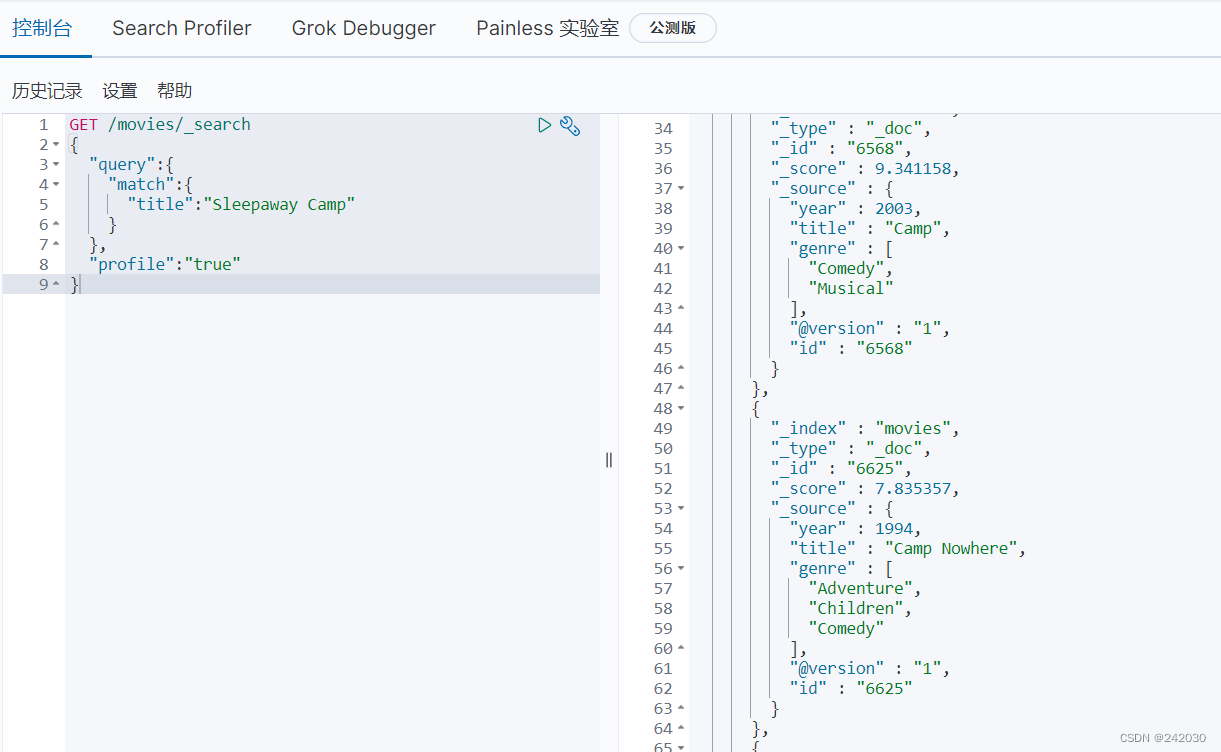Viewport: 1221px width, 752px height.
Task: Click "id" : "6568" at output line 45
Action: click(851, 349)
